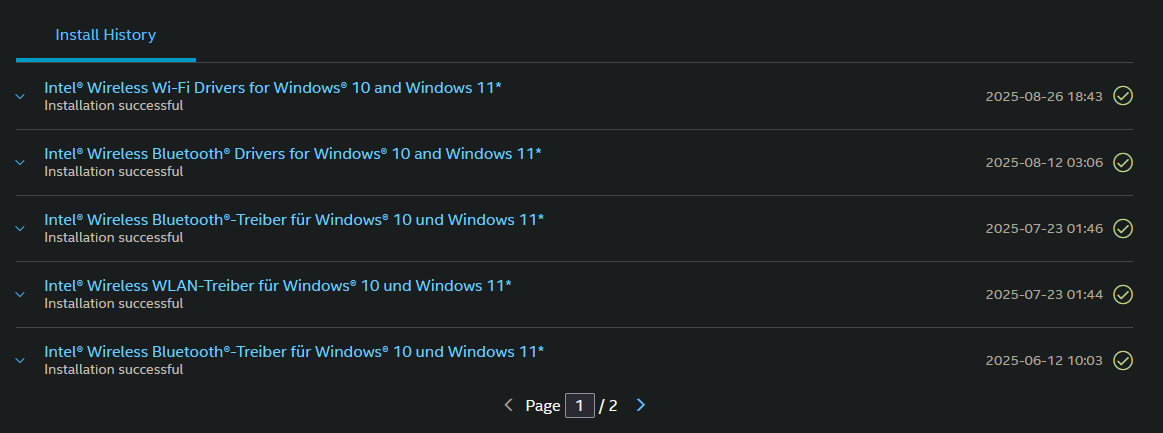
Task: Go to the previous page arrow
Action: (508, 405)
